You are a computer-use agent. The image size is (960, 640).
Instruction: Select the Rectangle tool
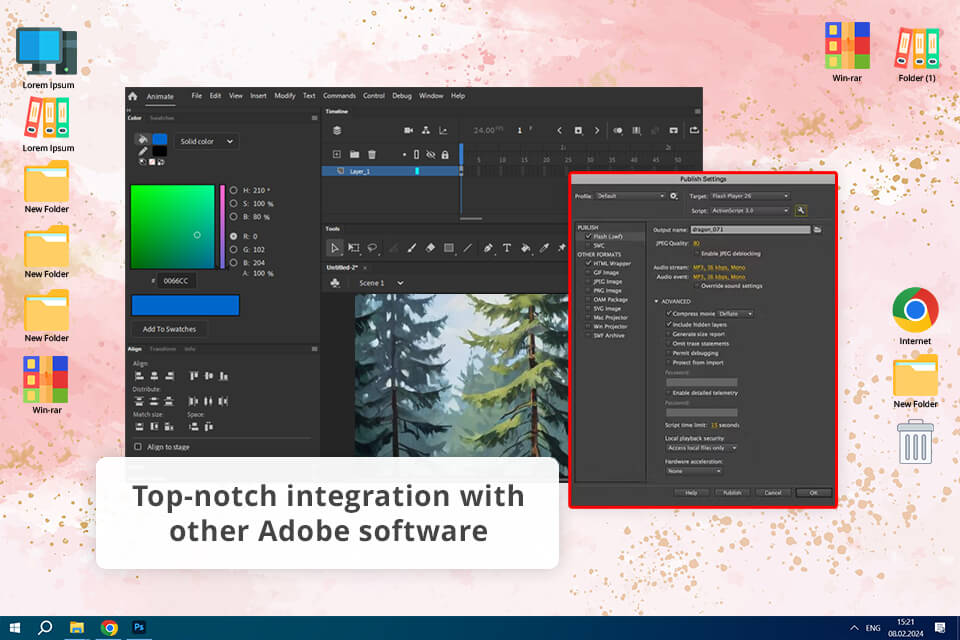click(x=449, y=248)
